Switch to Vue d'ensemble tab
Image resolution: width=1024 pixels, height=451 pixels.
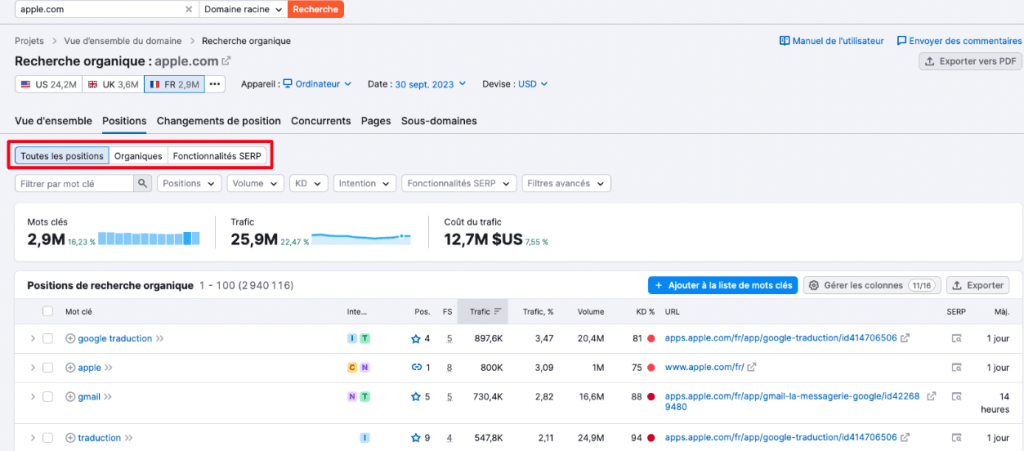pyautogui.click(x=53, y=121)
